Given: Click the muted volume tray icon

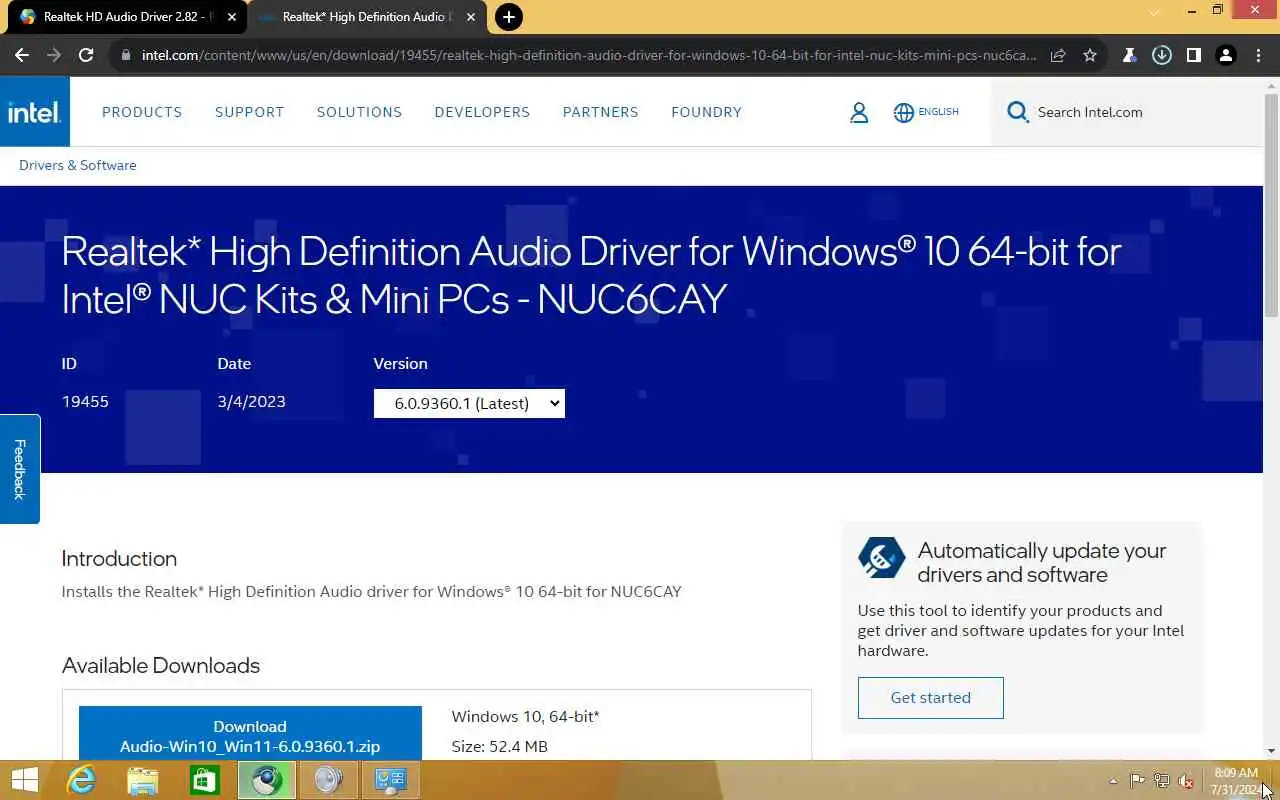Looking at the screenshot, I should [x=1186, y=781].
